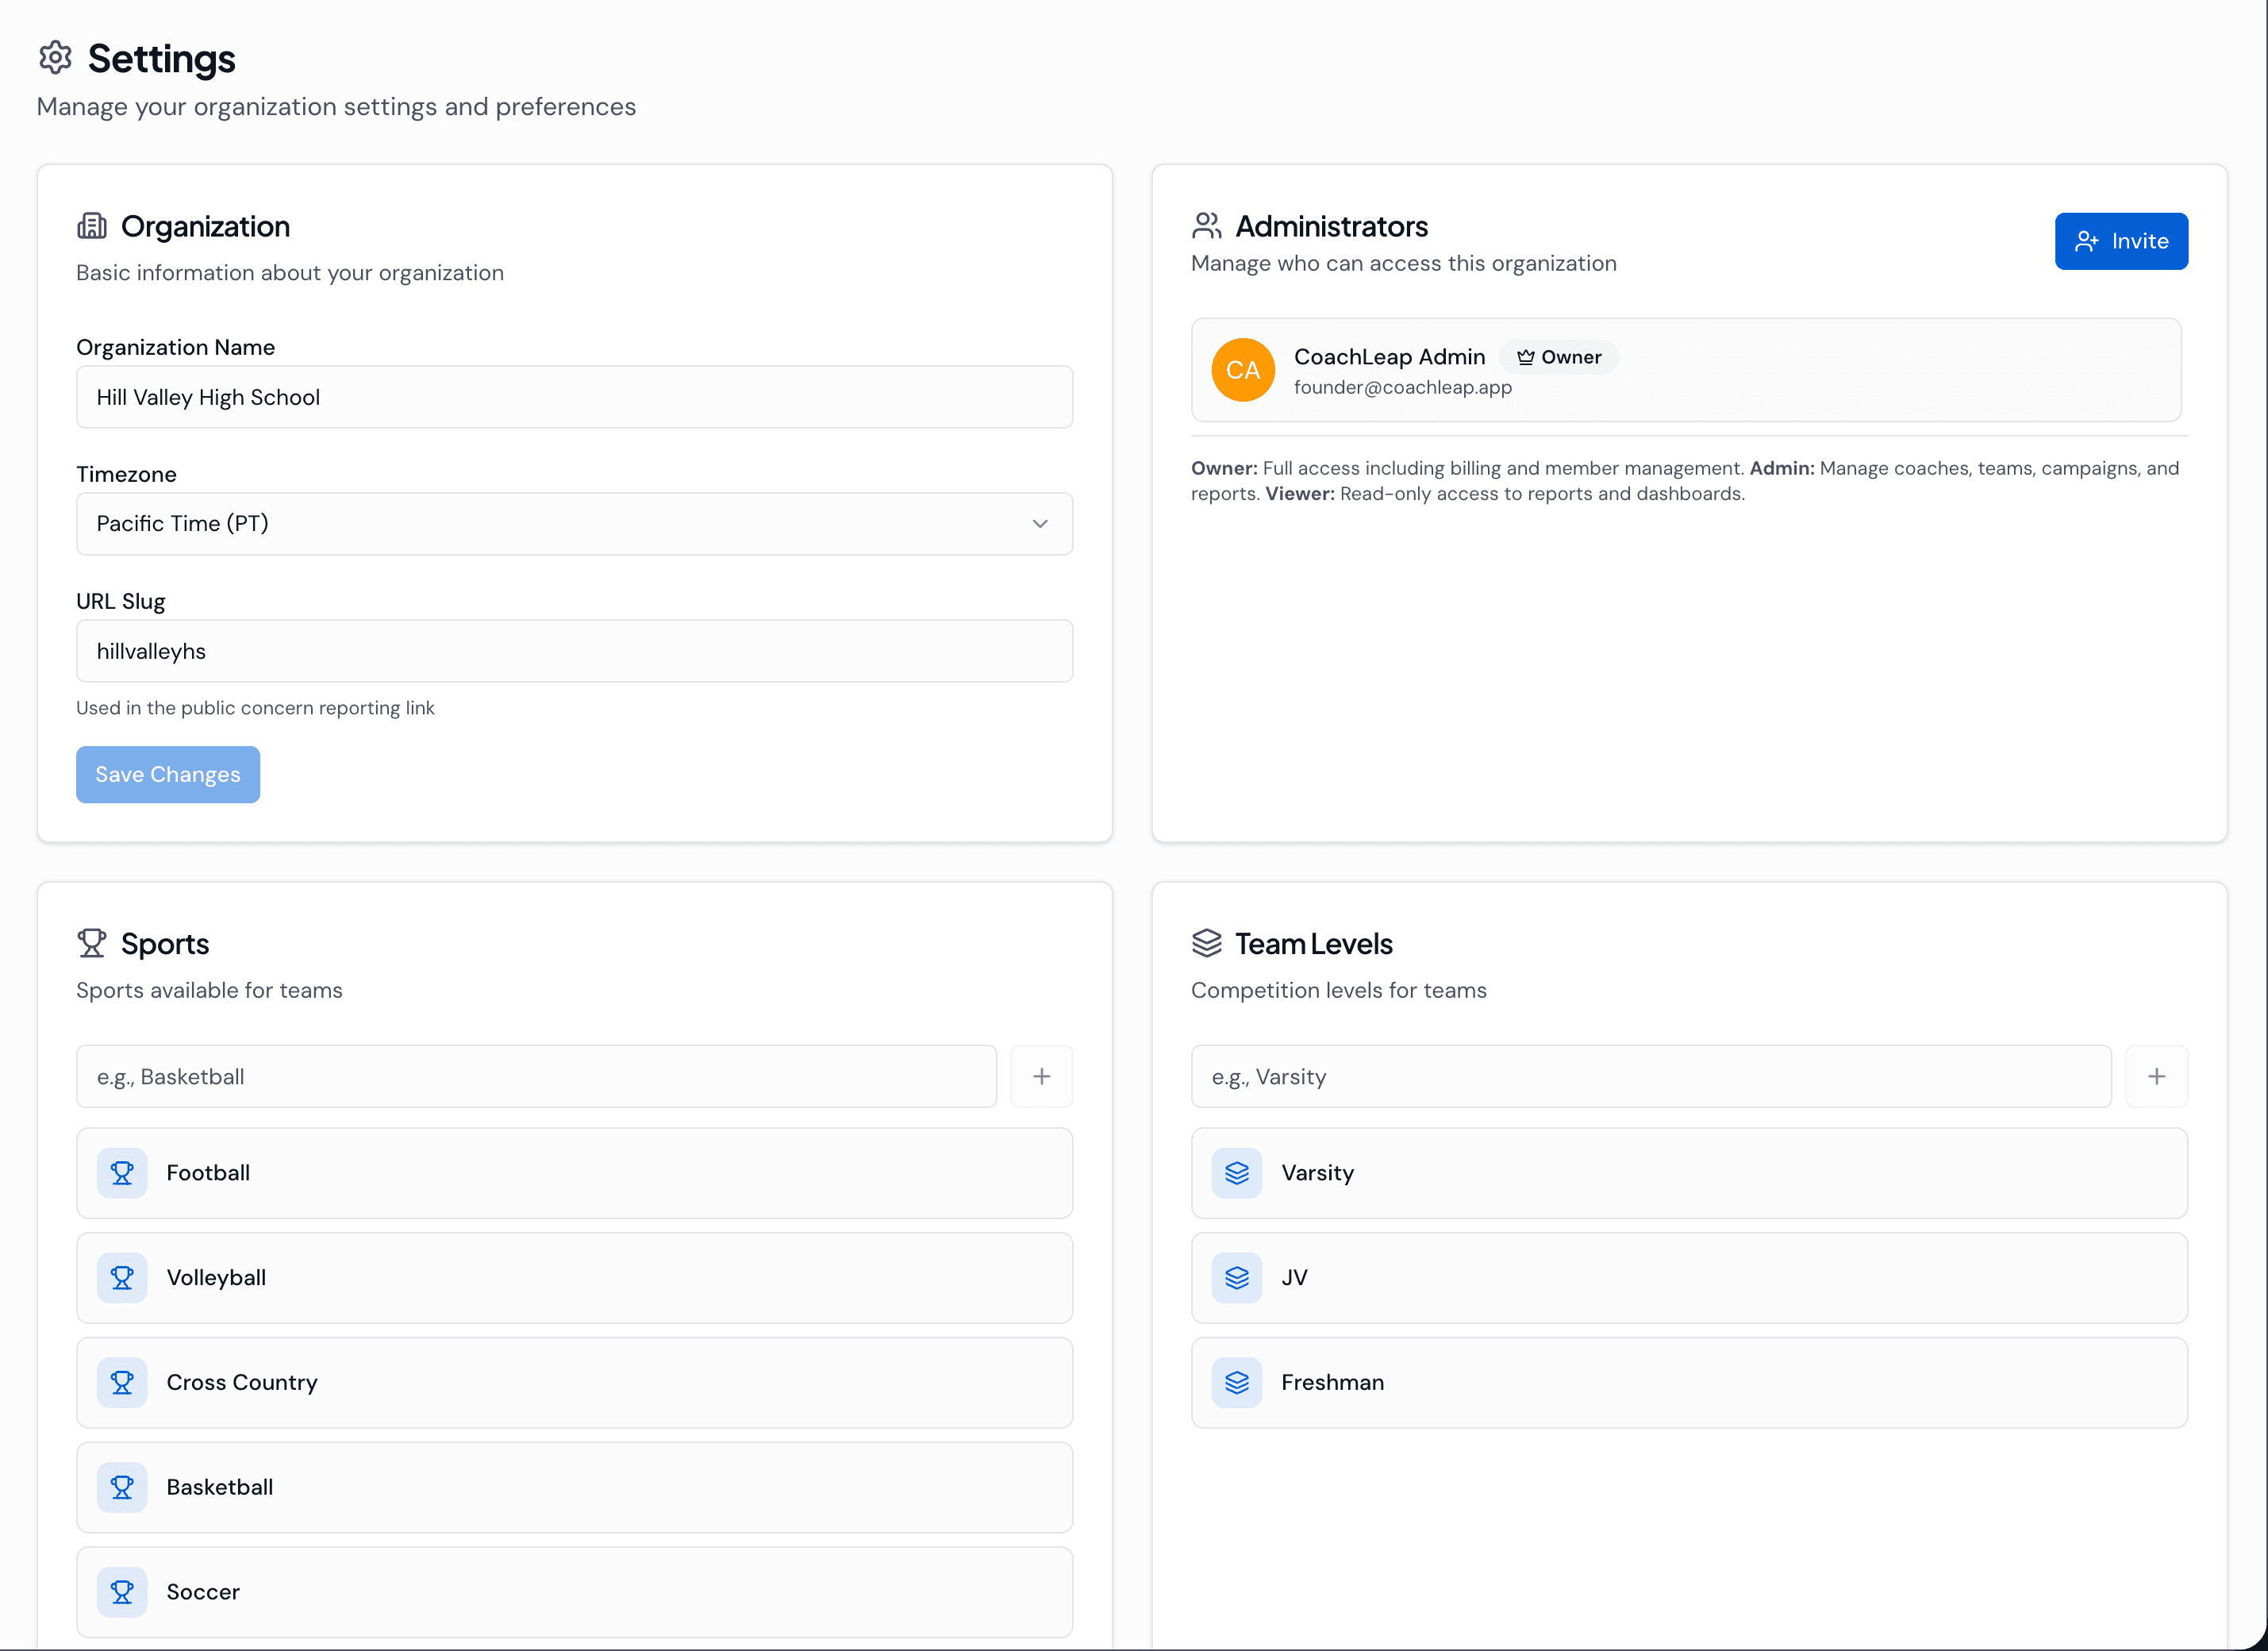Click the plus button to add a team level

(x=2156, y=1076)
